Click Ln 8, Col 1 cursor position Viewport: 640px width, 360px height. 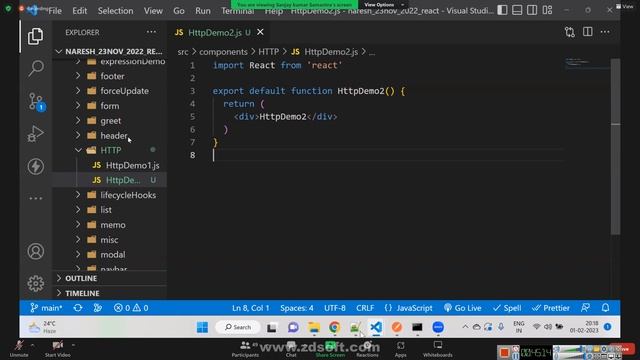[251, 308]
